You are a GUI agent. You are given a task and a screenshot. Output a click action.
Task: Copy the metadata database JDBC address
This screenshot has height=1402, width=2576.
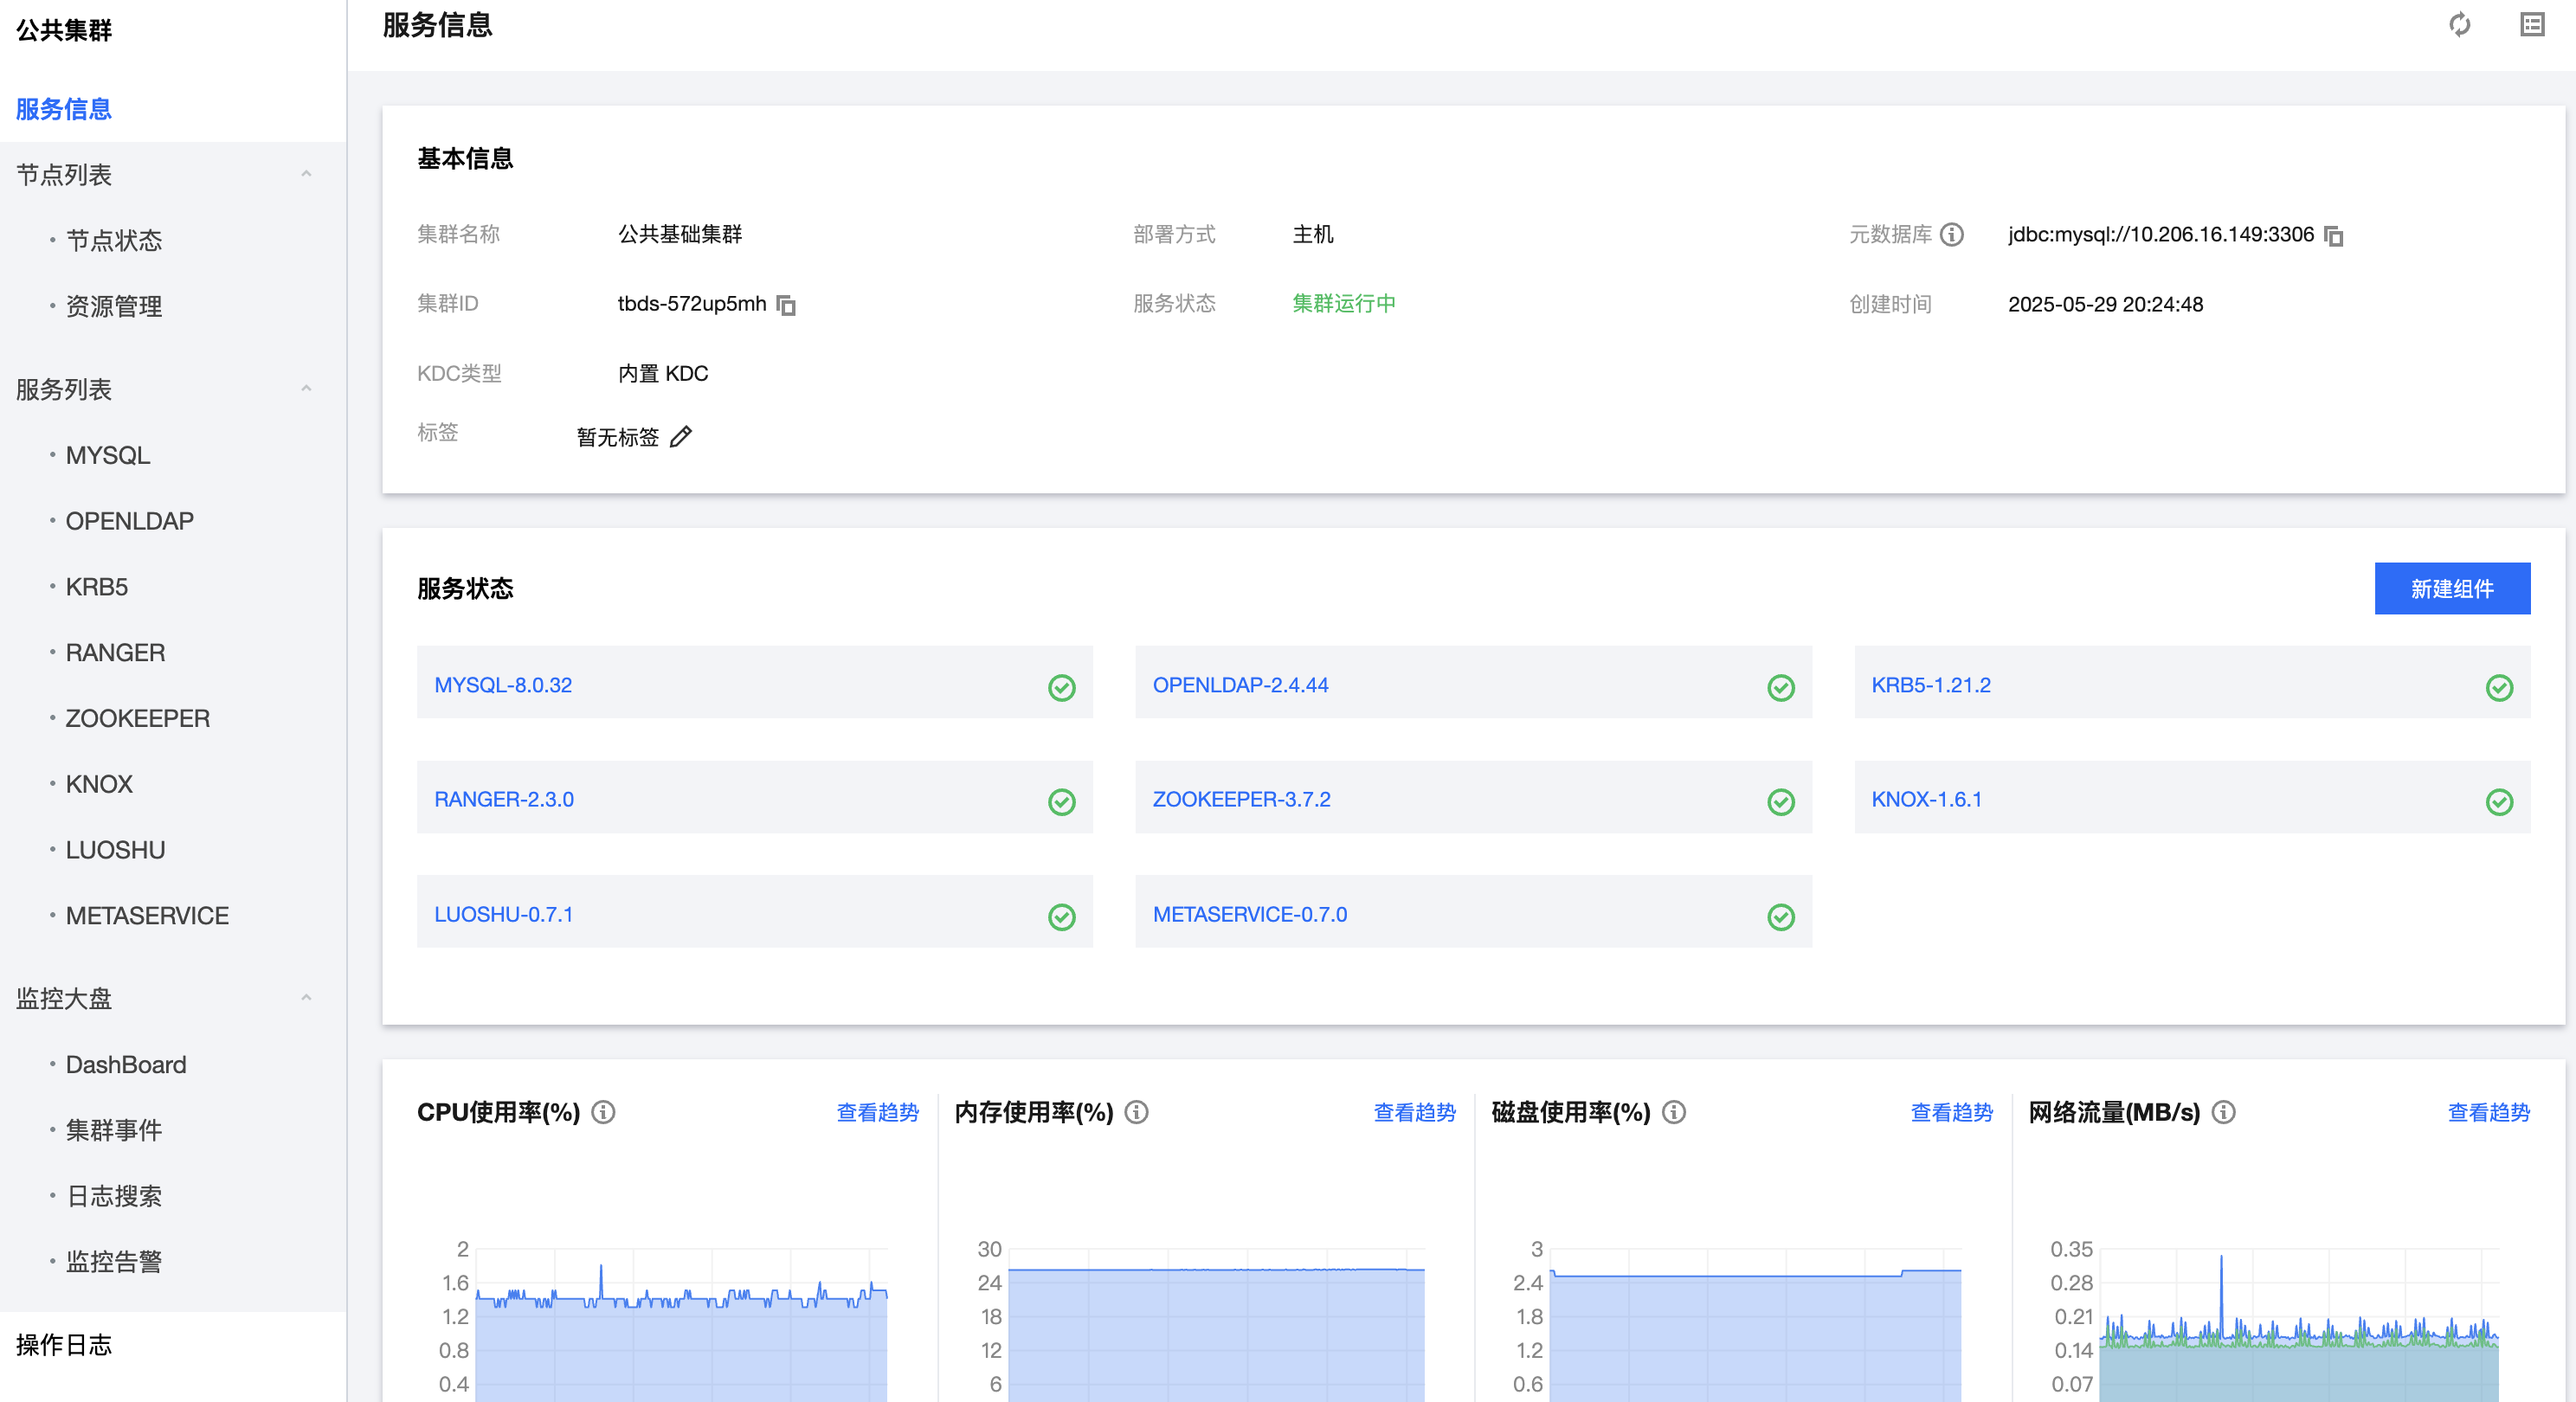2333,236
